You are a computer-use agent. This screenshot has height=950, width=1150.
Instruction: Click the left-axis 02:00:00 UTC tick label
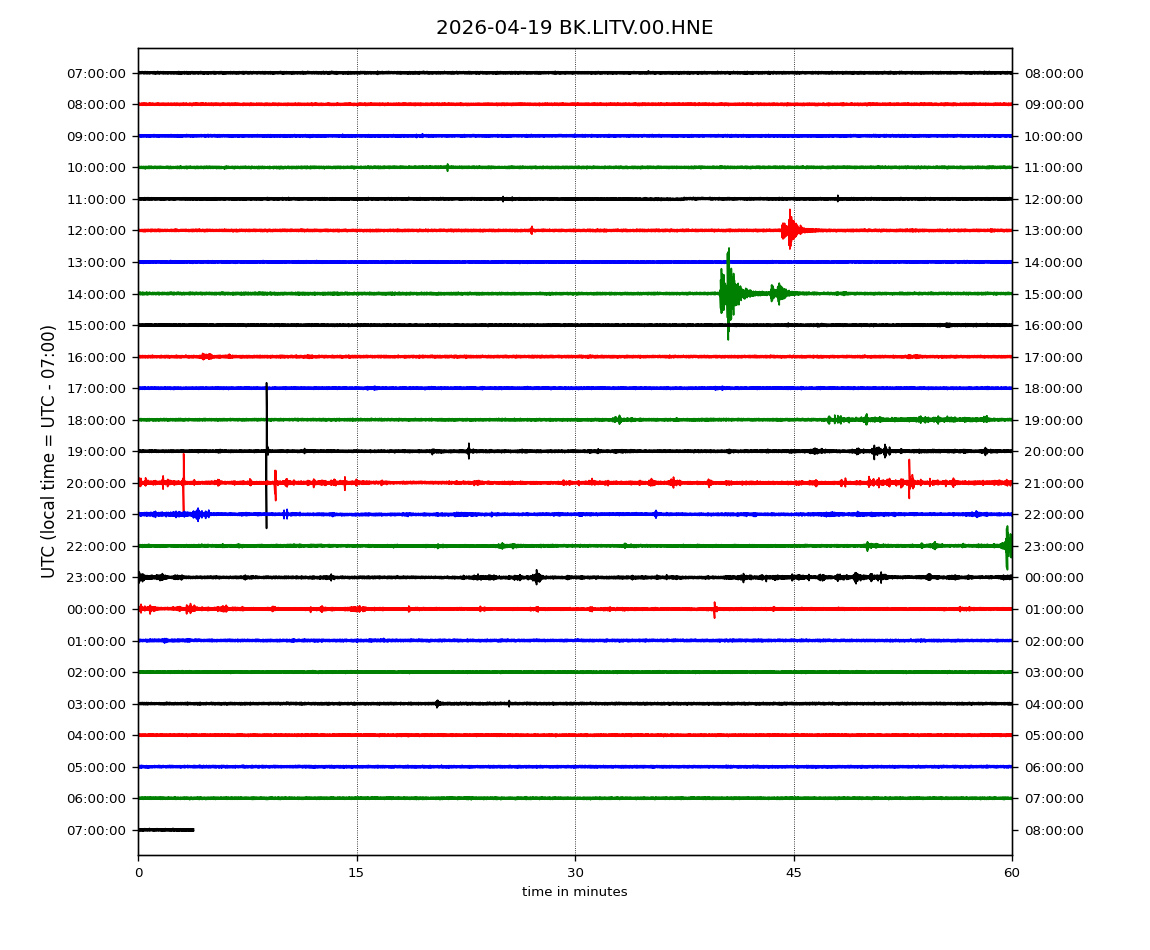point(98,672)
